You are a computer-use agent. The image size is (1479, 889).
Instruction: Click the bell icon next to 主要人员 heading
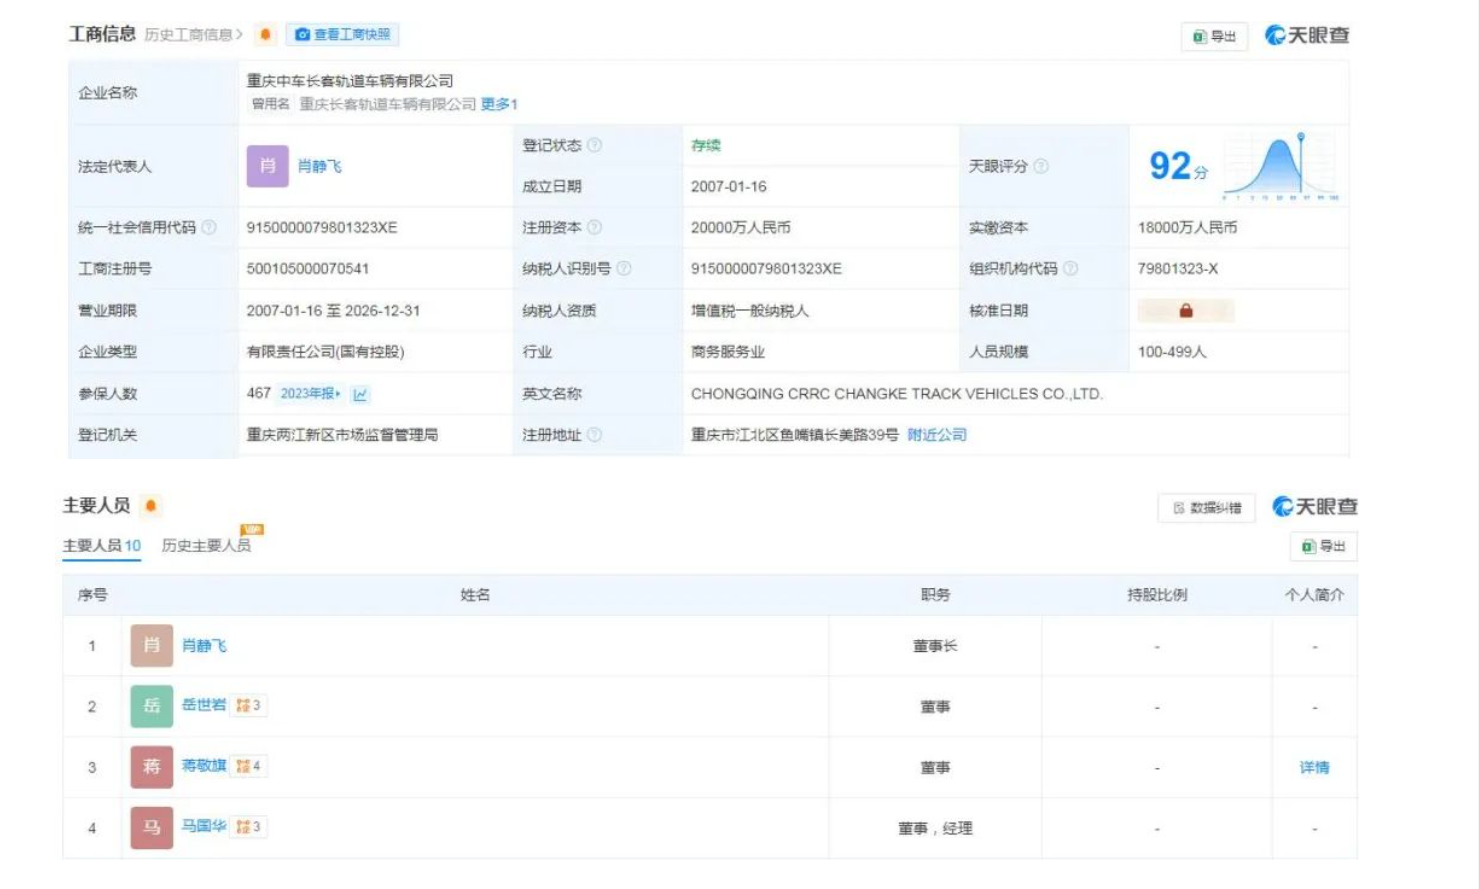pyautogui.click(x=151, y=506)
